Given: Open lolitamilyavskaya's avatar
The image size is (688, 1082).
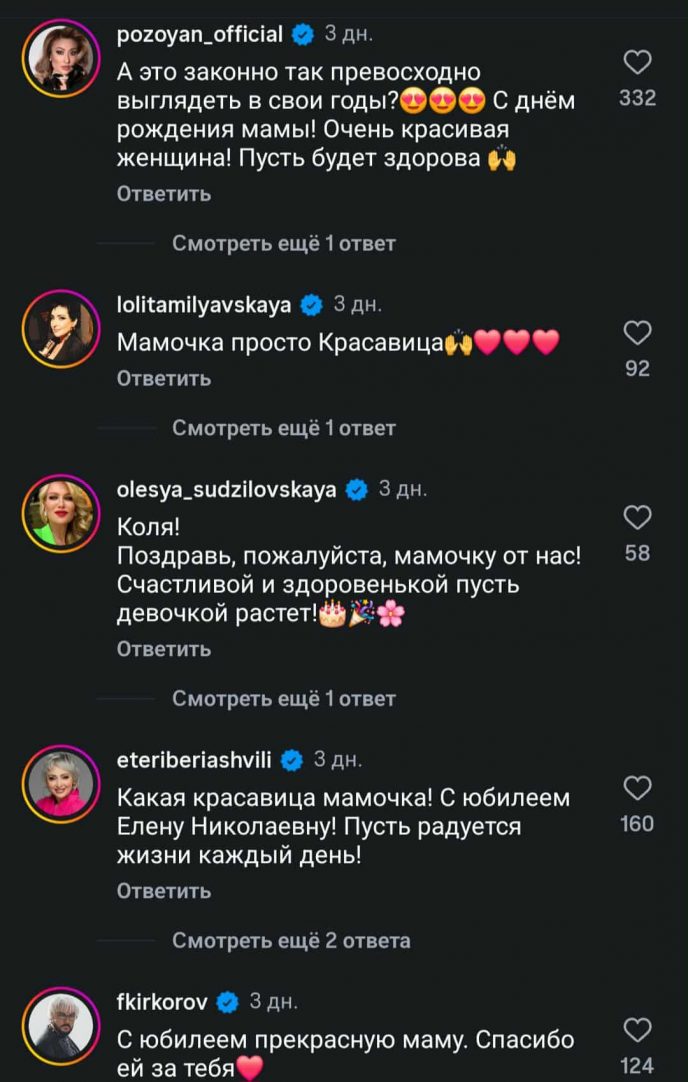Looking at the screenshot, I should click(x=58, y=329).
